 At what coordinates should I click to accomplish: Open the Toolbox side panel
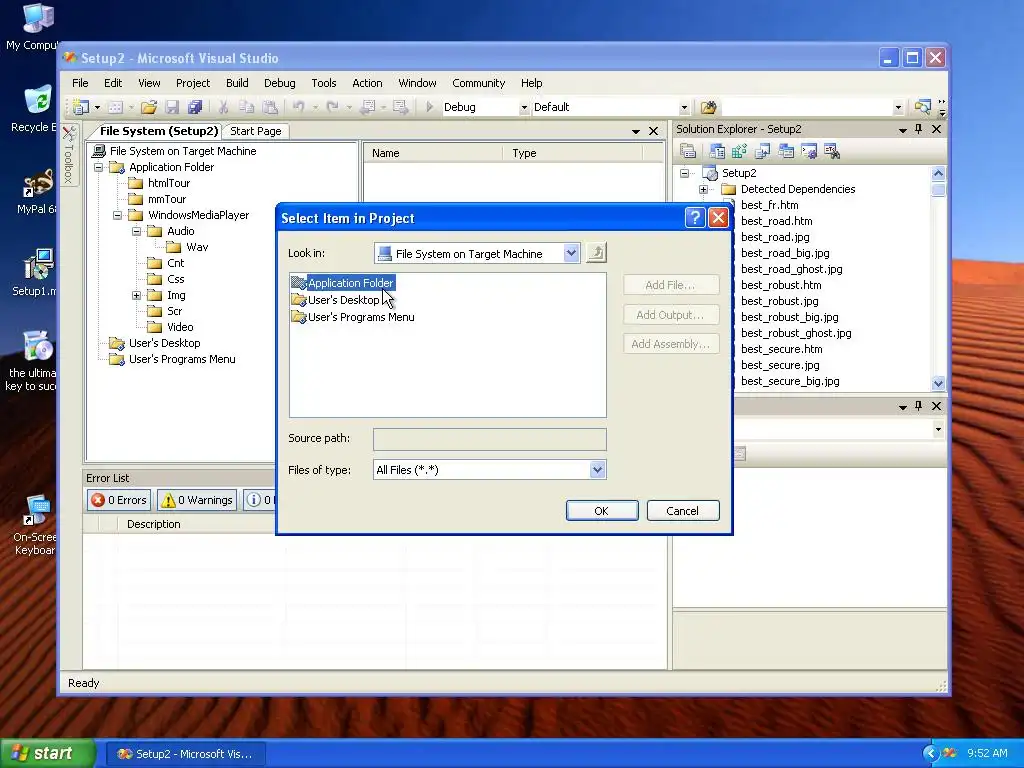[69, 154]
